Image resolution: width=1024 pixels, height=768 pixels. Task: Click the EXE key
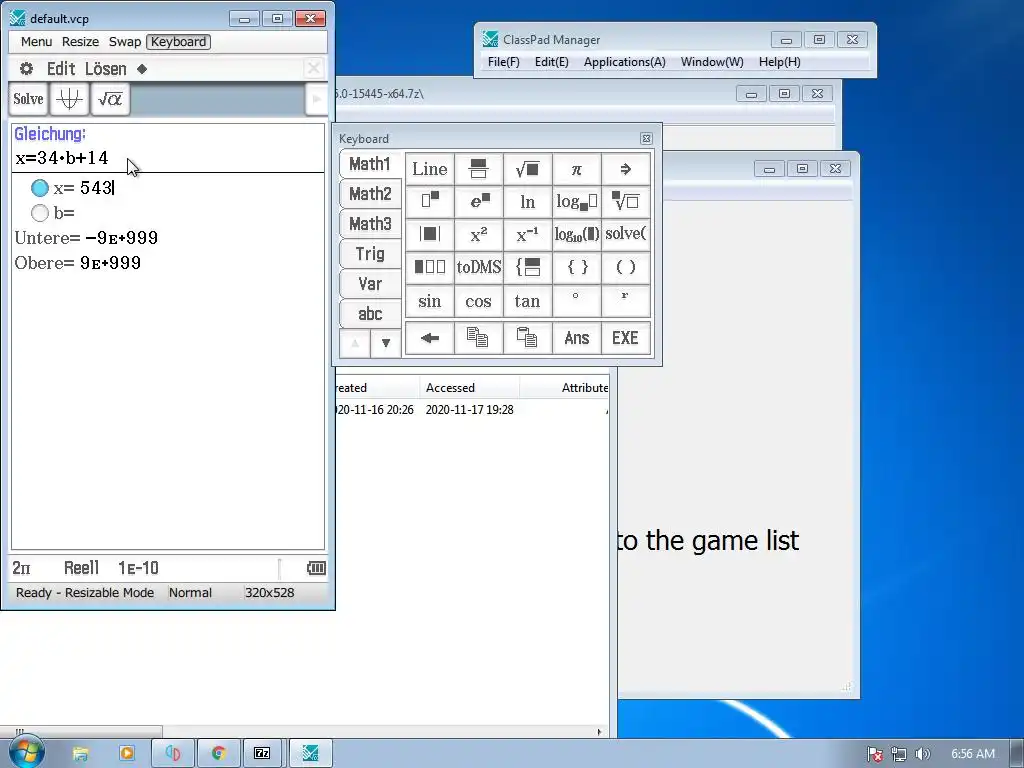pyautogui.click(x=626, y=338)
